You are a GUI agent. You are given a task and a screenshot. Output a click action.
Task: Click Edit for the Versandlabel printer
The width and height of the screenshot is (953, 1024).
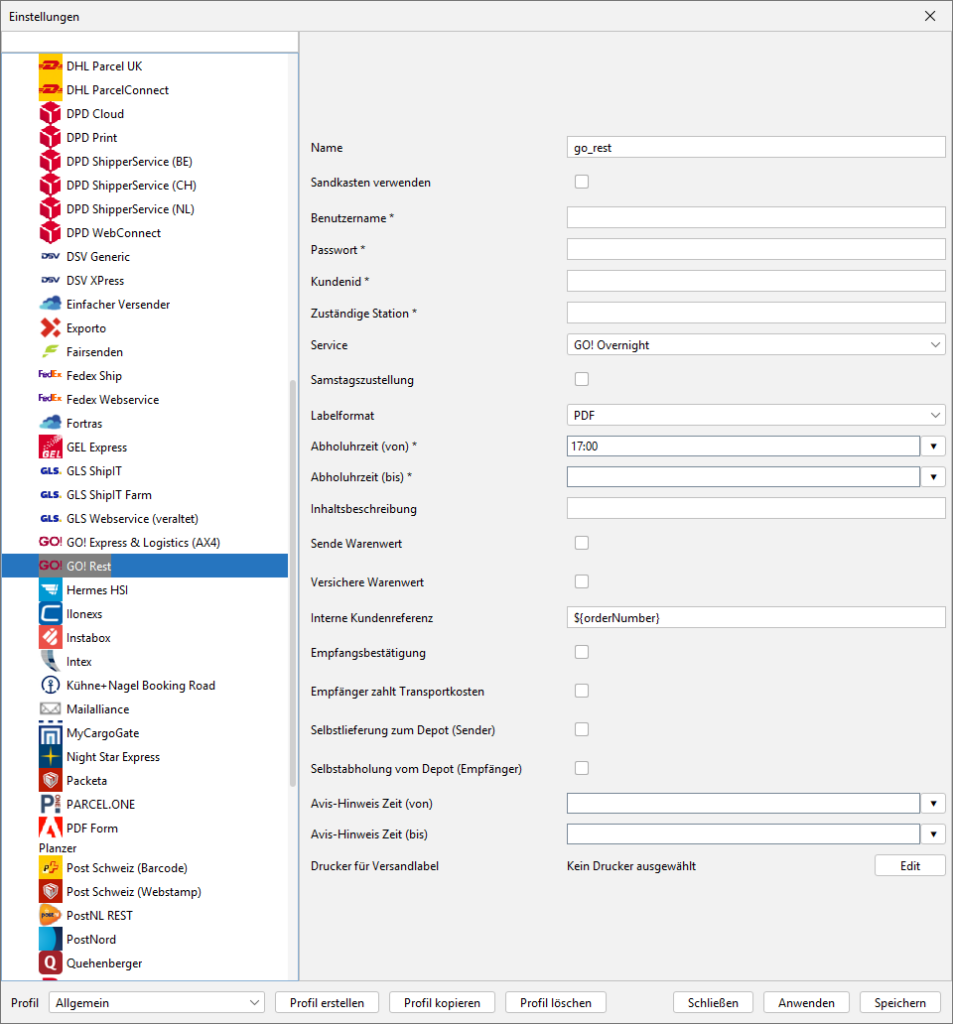coord(909,866)
